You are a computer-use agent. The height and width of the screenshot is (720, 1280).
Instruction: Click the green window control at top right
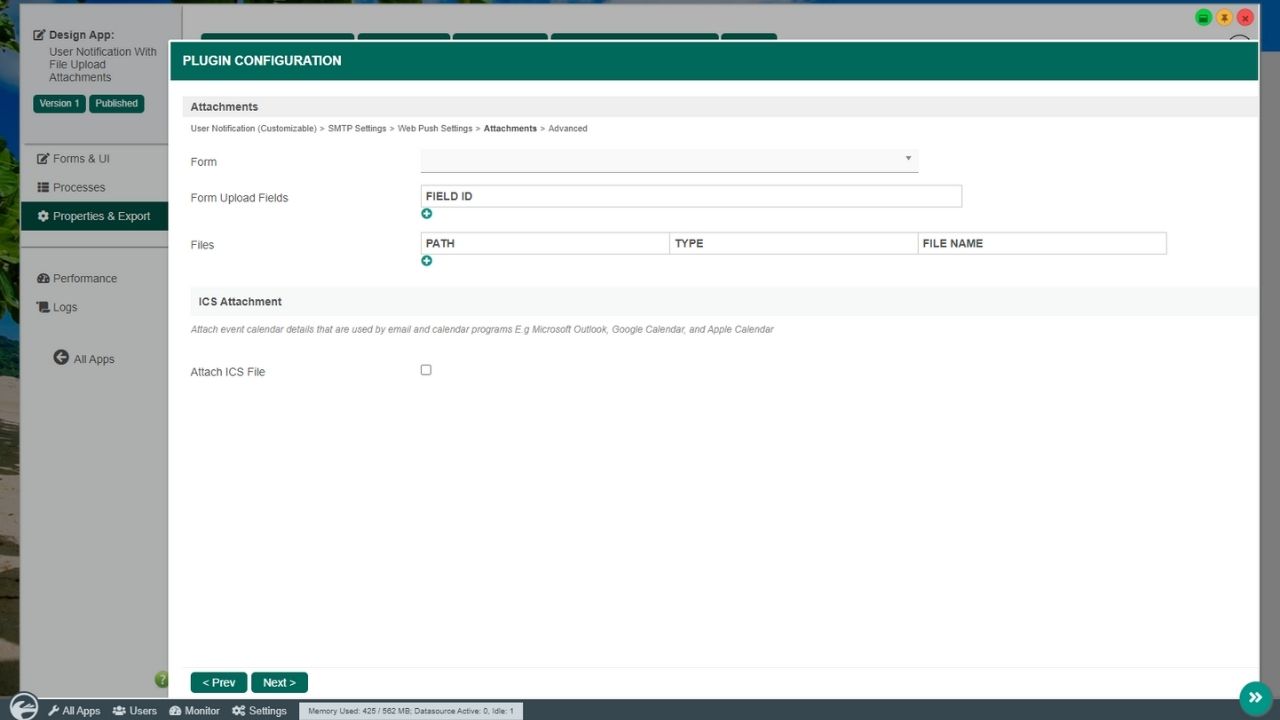coord(1204,18)
